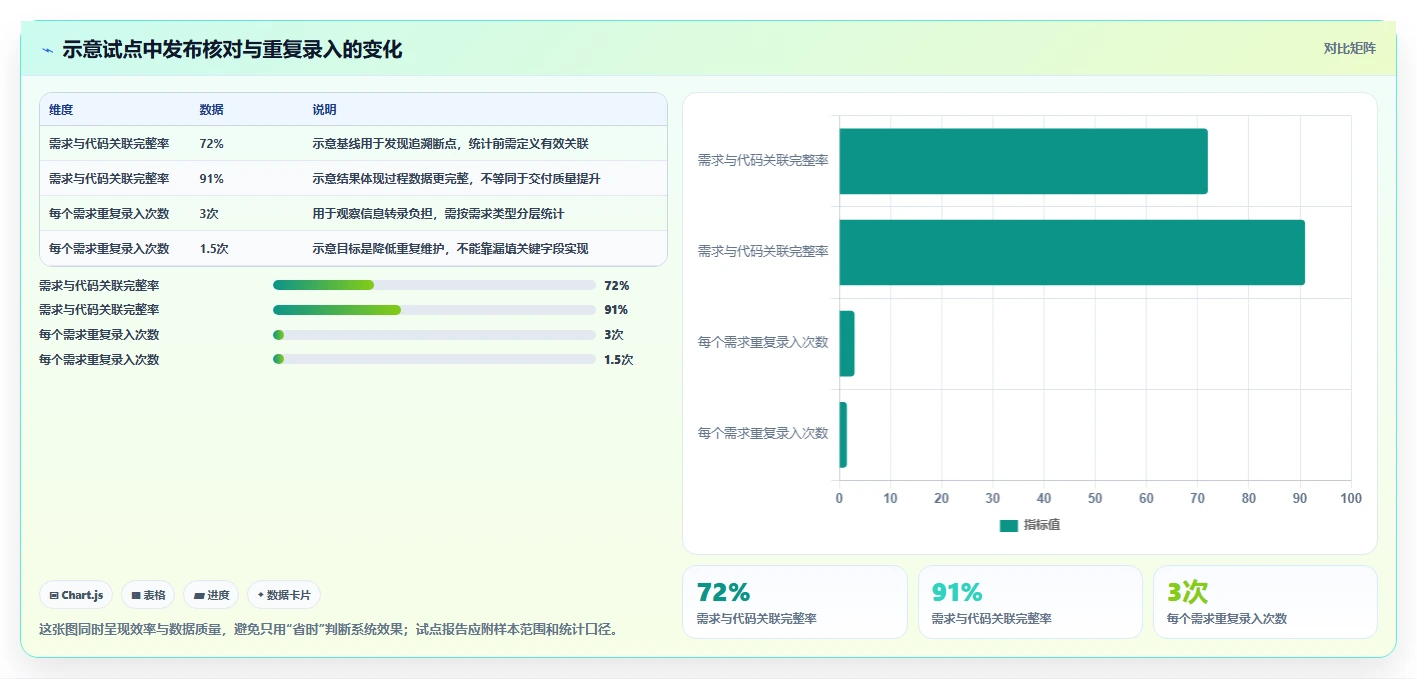Click the top chart bar that ends at 72

click(1023, 161)
